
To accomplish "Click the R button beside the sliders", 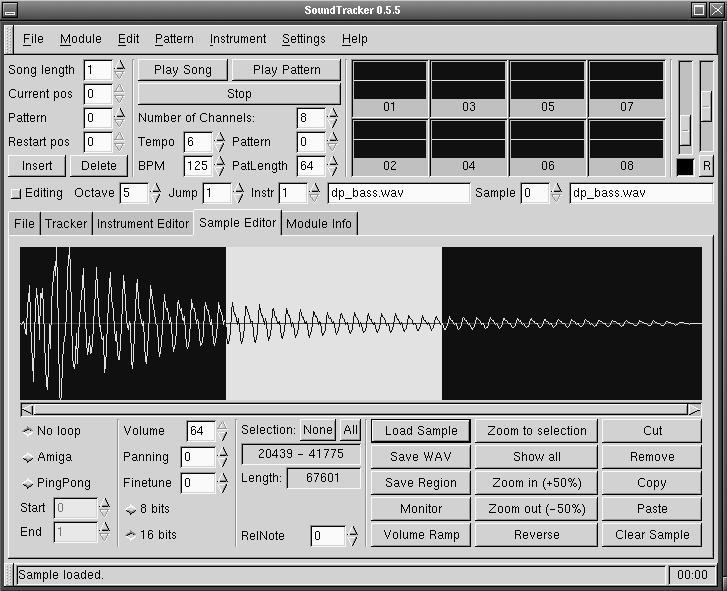I will point(706,166).
